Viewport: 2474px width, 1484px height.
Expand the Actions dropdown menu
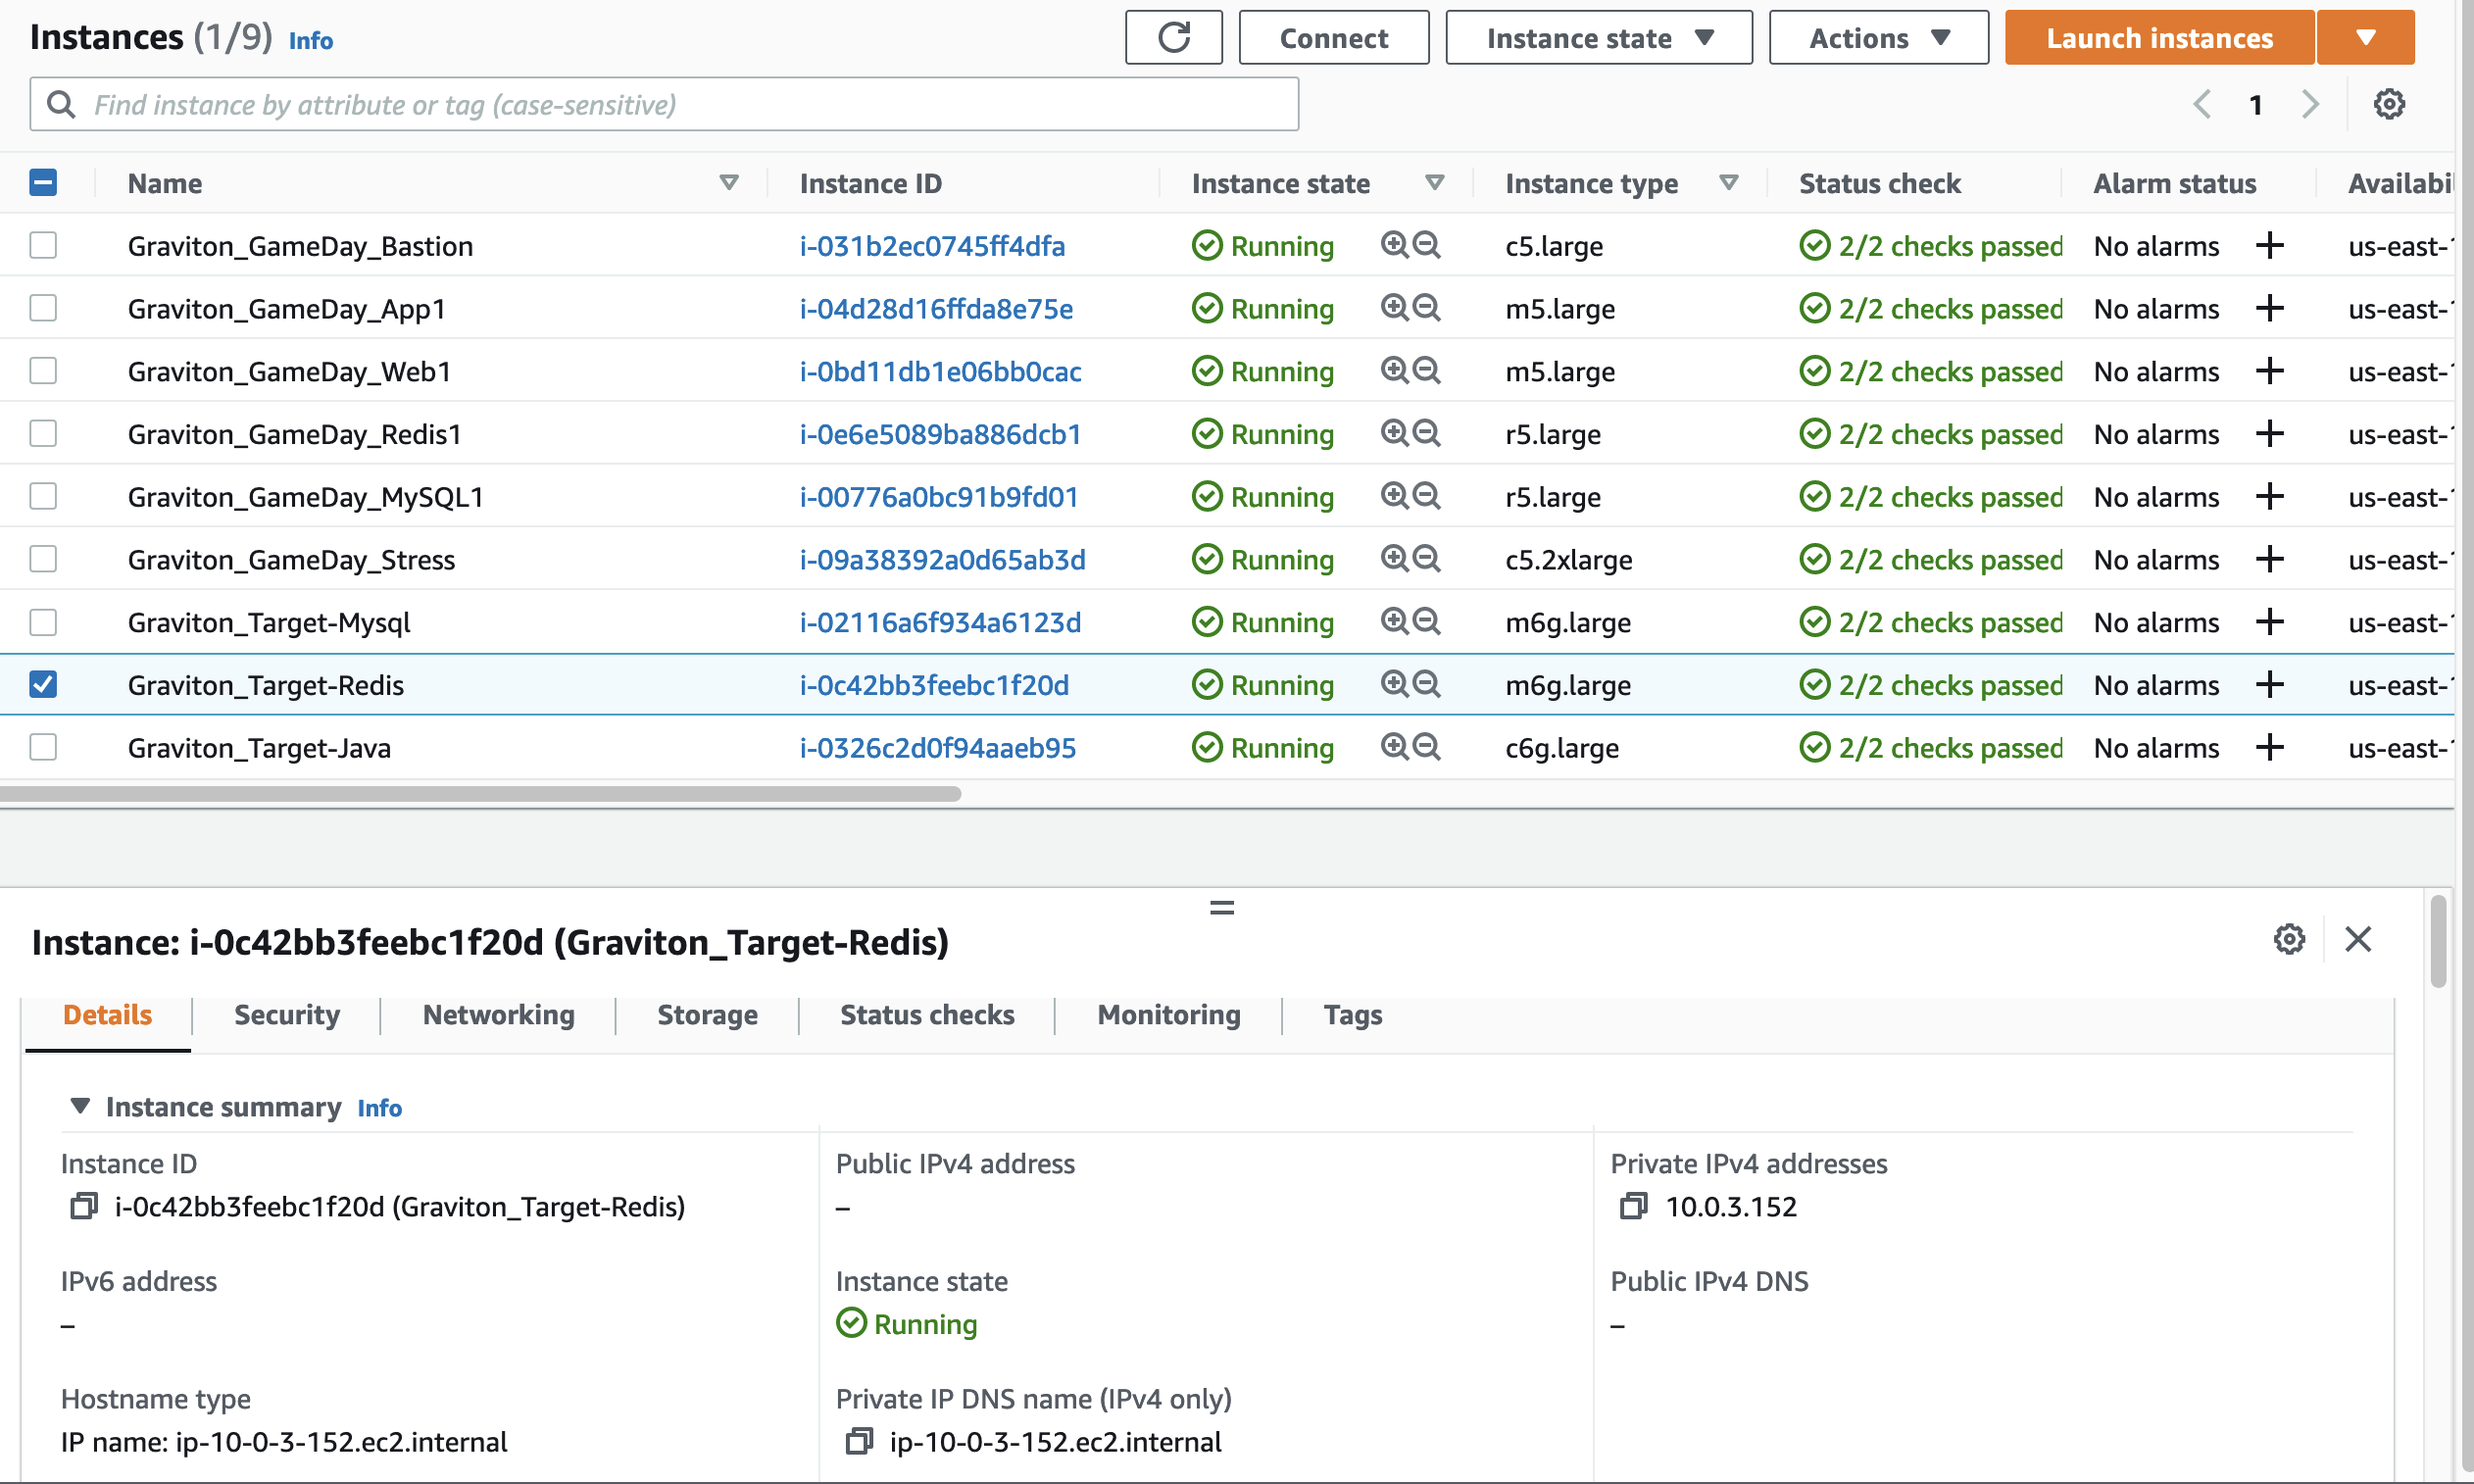pos(1878,38)
